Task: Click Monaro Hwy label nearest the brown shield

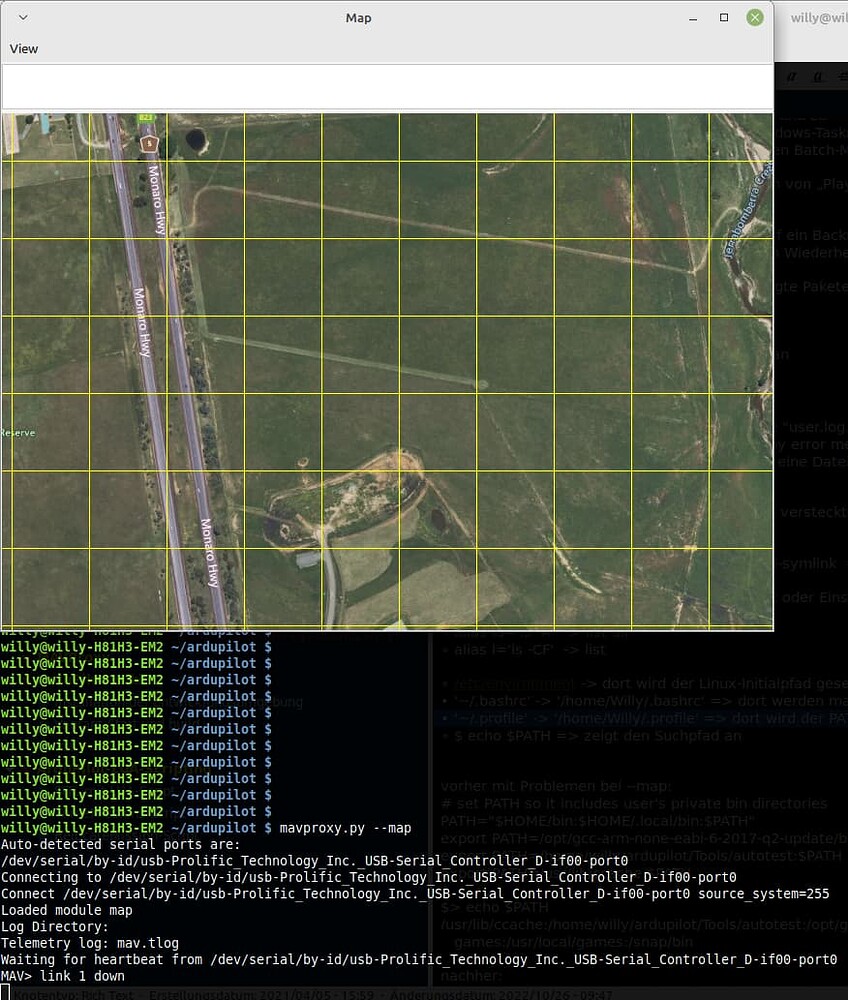Action: 157,201
